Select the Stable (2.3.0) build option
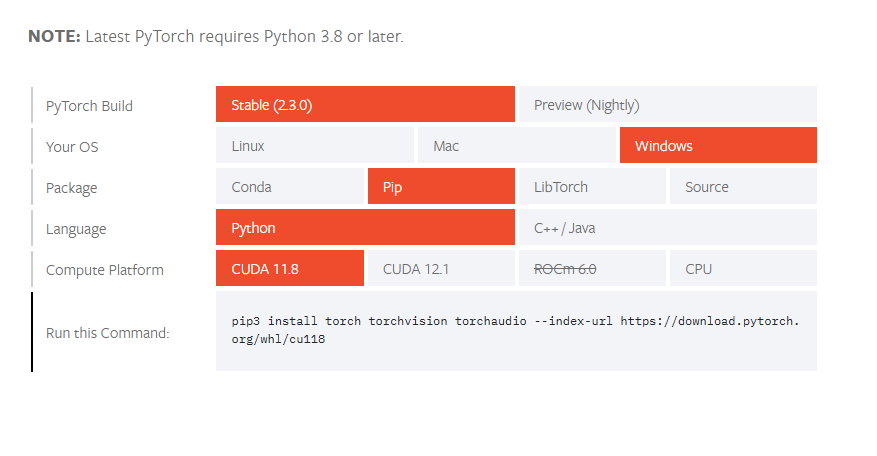877x456 pixels. coord(365,104)
